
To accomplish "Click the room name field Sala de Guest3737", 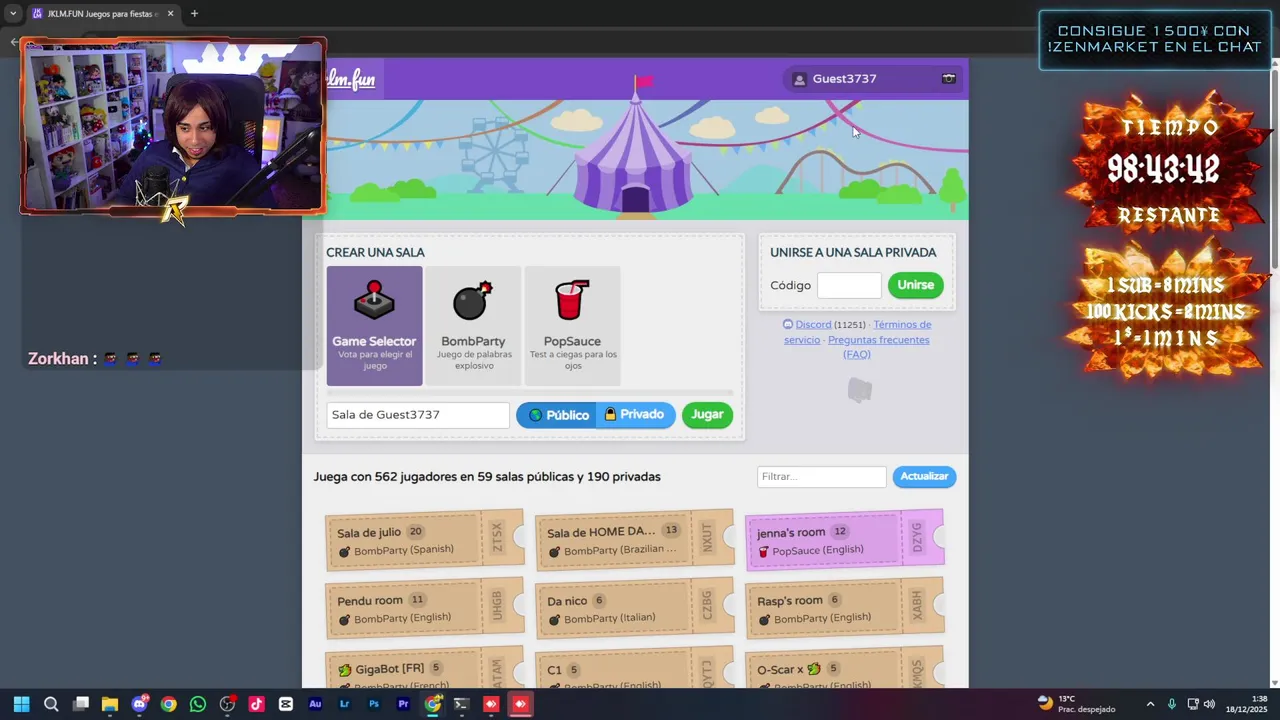I will click(418, 415).
